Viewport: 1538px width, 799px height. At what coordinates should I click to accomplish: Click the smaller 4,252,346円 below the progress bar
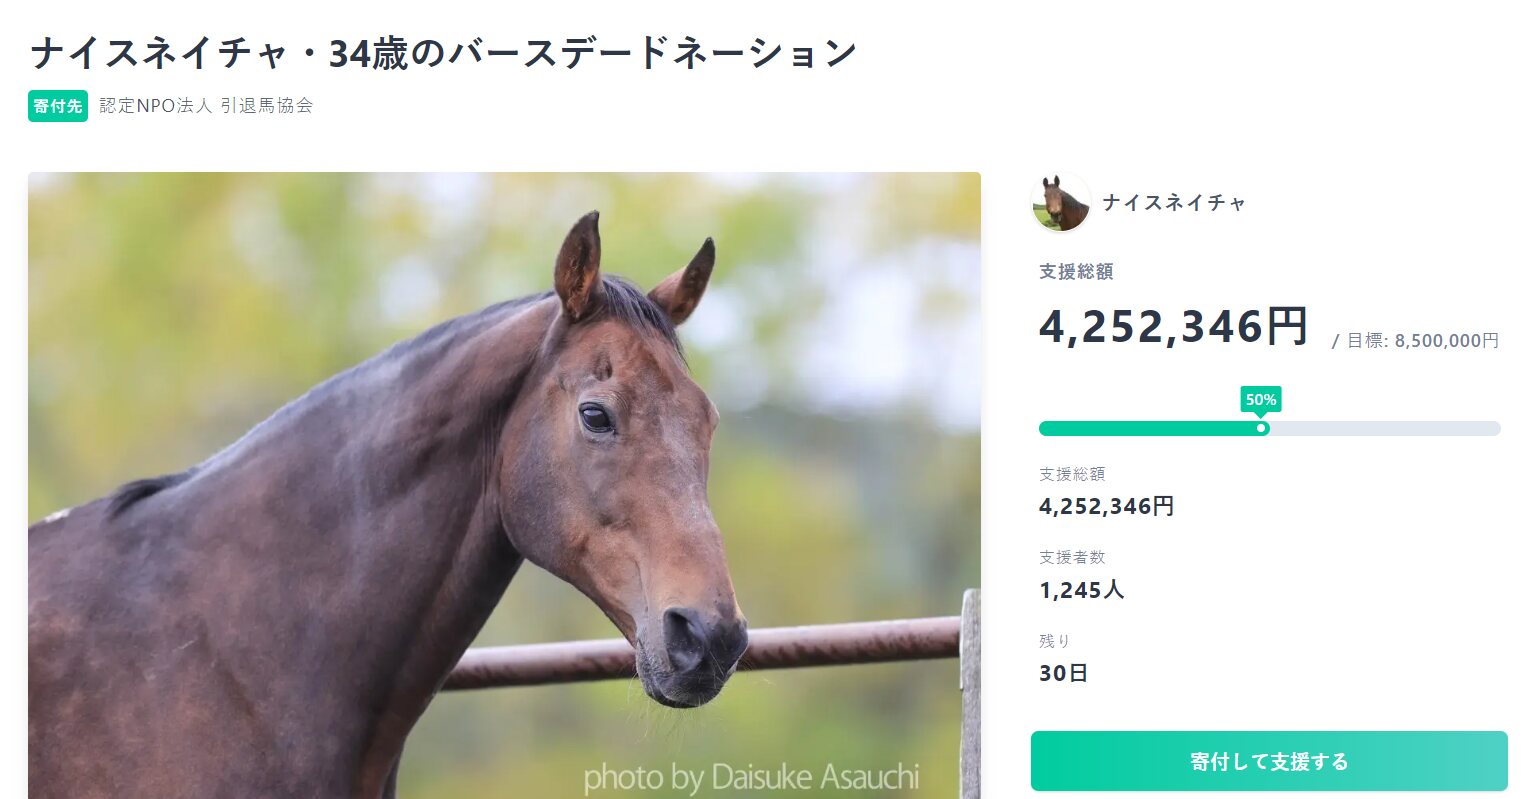[1106, 506]
